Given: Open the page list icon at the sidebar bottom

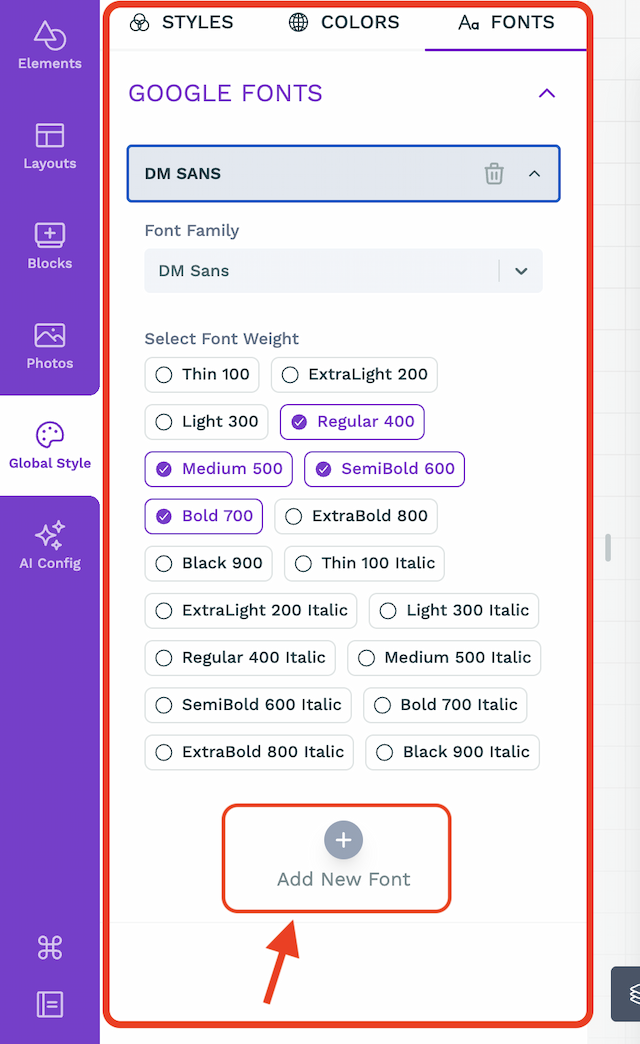Looking at the screenshot, I should [50, 1004].
